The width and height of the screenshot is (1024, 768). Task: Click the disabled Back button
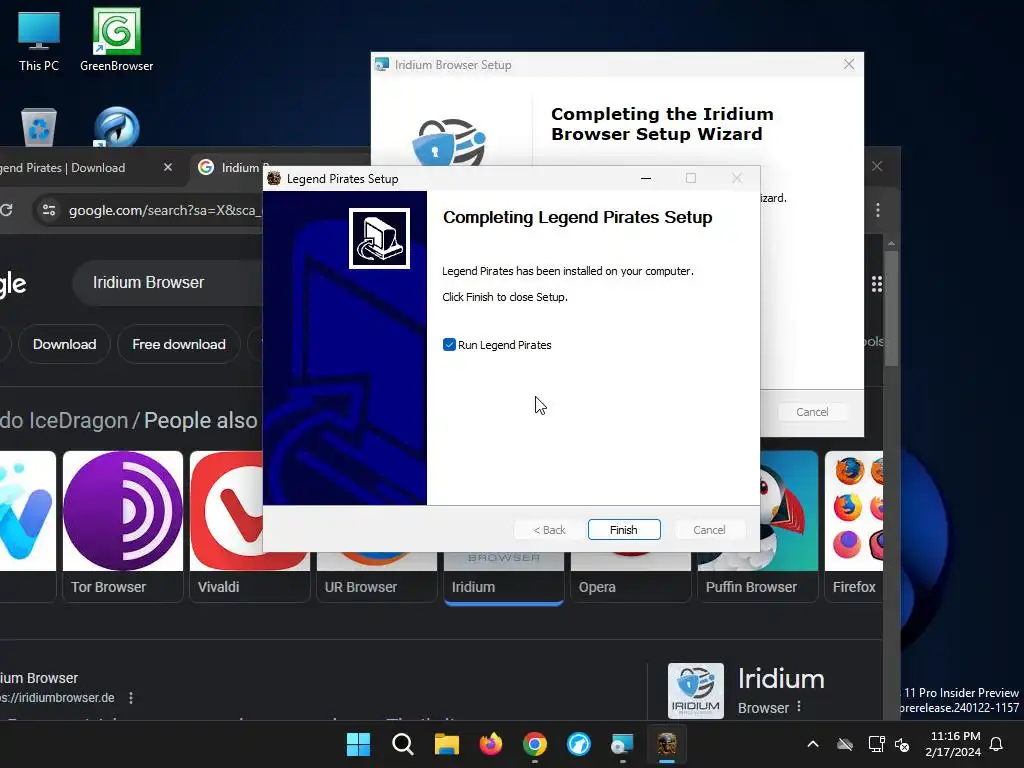549,530
